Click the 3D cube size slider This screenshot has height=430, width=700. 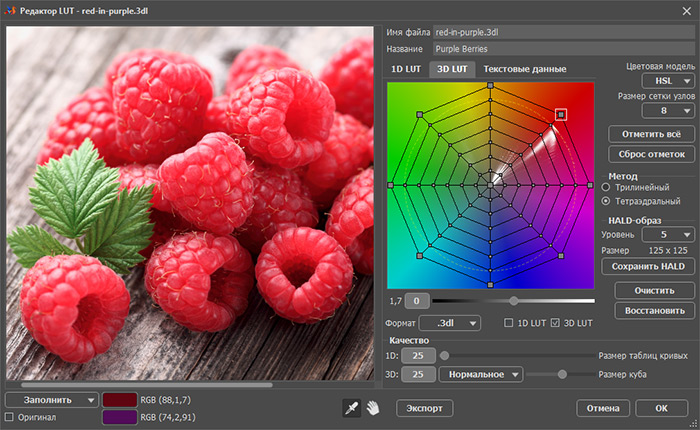click(x=561, y=374)
